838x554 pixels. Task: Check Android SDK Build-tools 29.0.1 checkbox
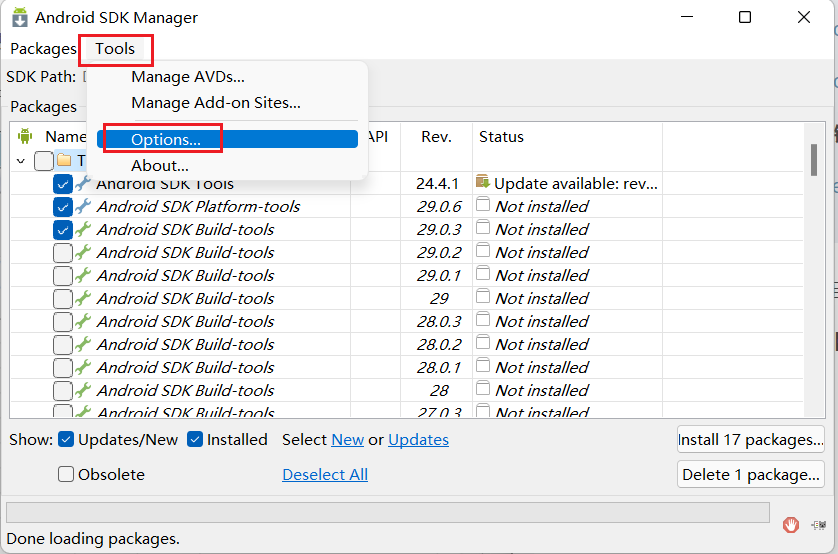click(x=63, y=276)
